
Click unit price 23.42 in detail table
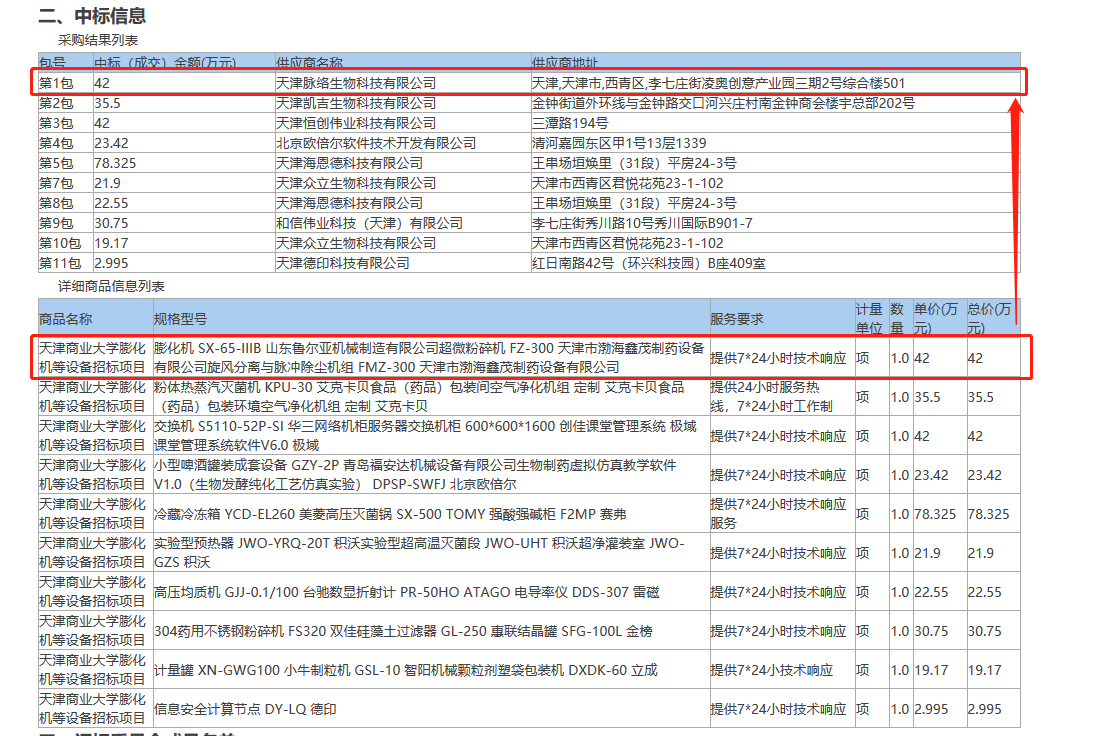click(931, 475)
